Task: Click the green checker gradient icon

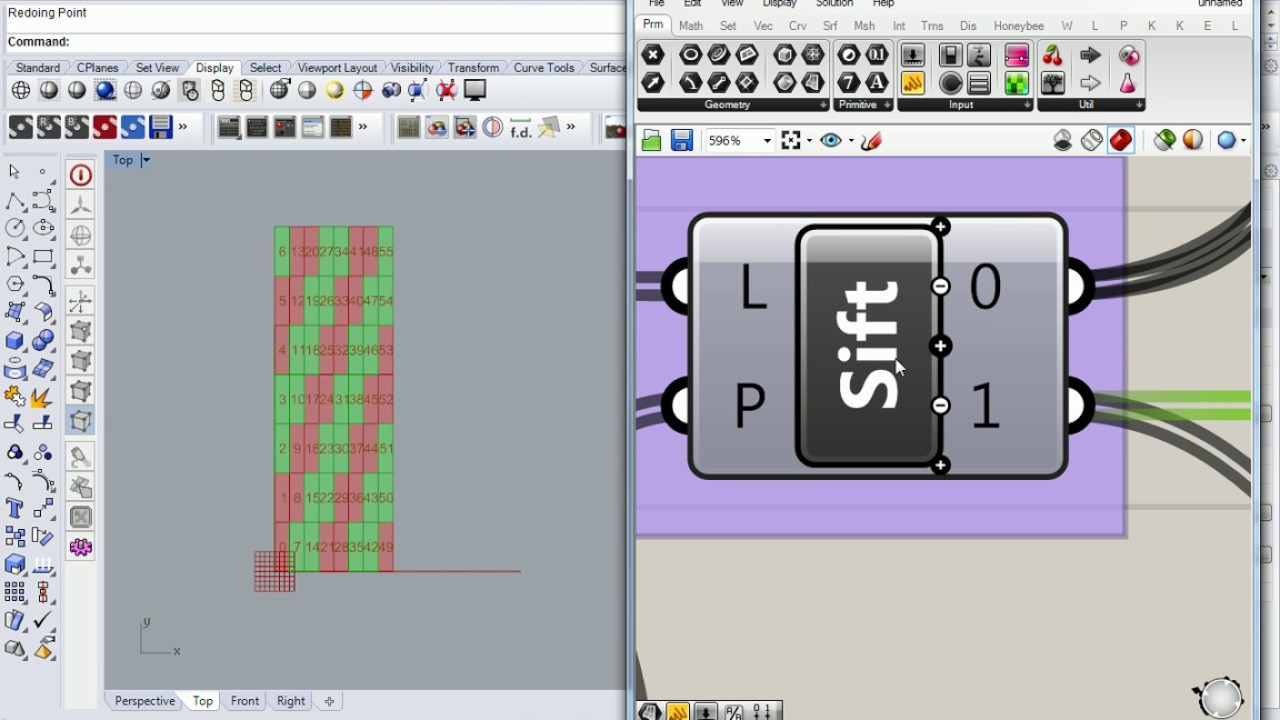Action: [x=1017, y=83]
